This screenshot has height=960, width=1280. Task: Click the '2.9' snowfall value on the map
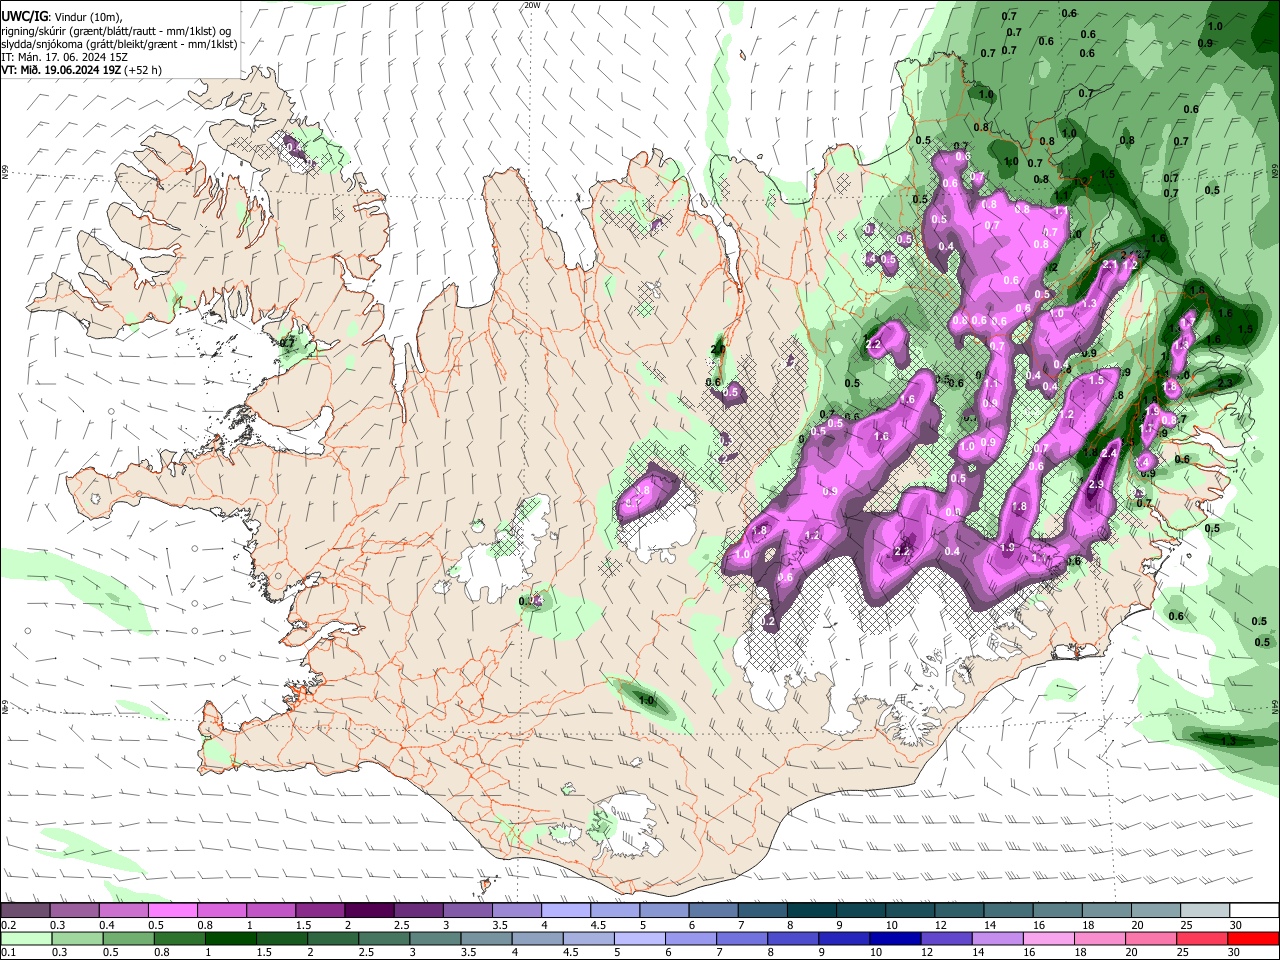1096,485
